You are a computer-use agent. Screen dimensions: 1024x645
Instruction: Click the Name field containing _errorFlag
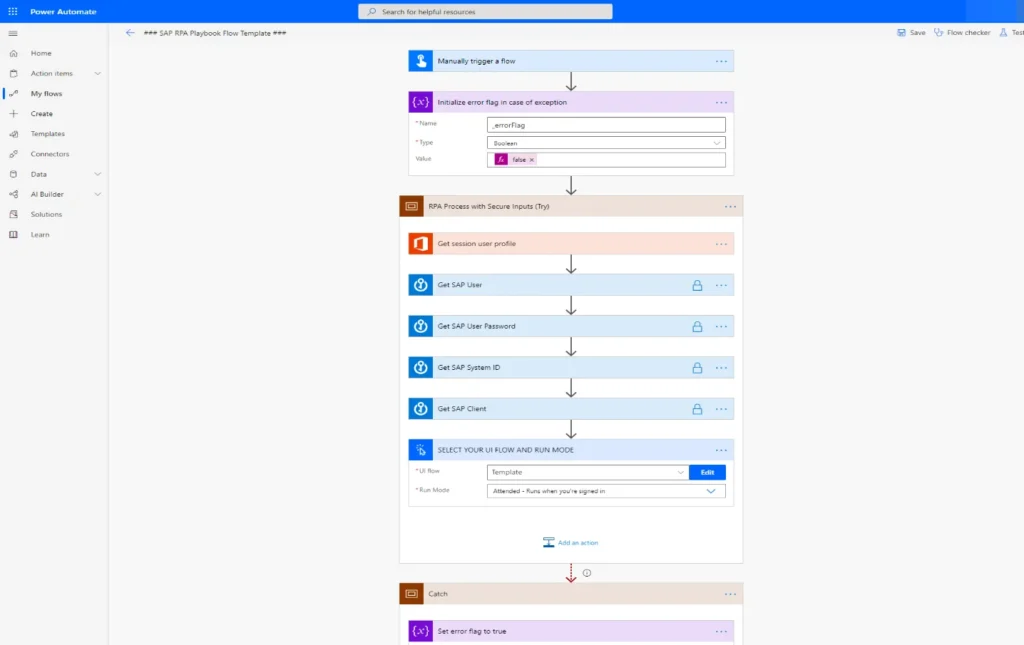coord(606,125)
